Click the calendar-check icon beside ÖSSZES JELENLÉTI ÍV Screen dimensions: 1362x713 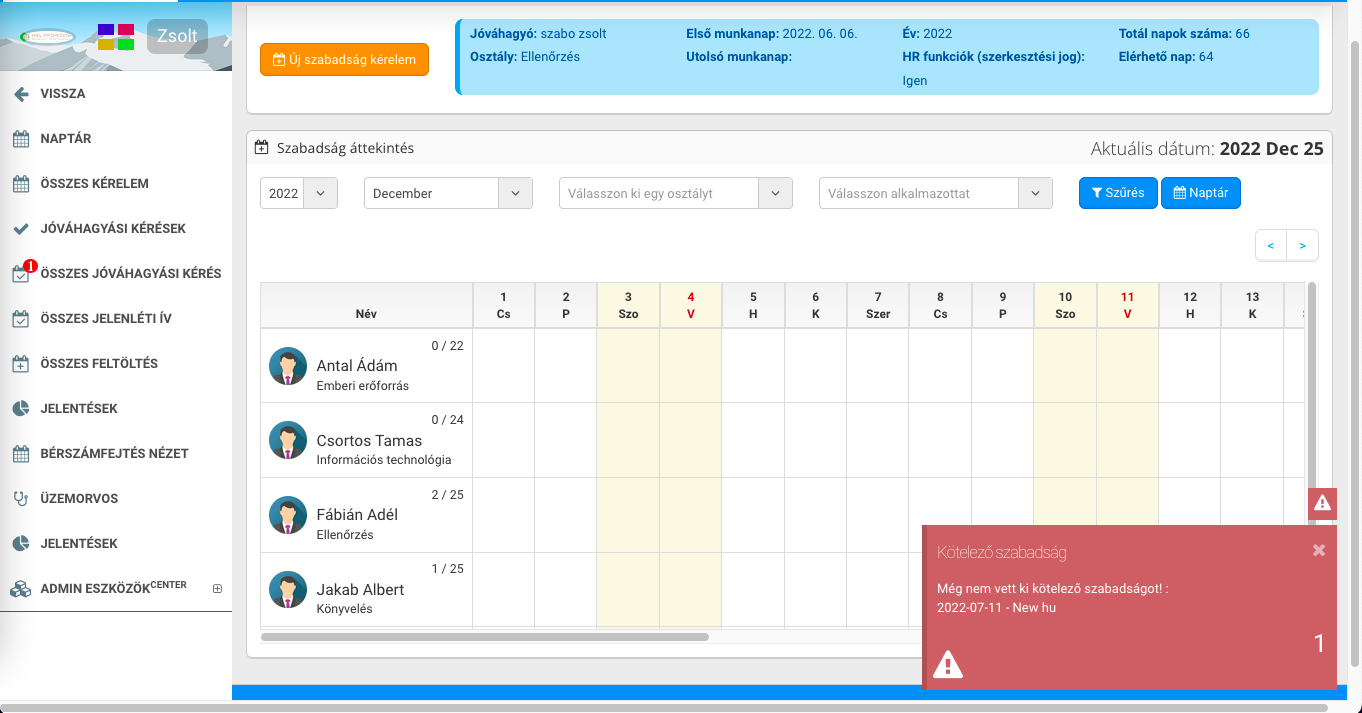(x=20, y=319)
